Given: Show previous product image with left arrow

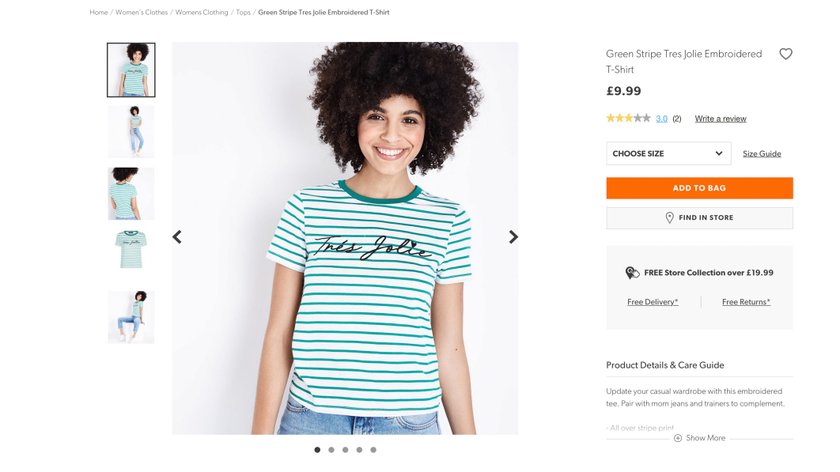Looking at the screenshot, I should point(177,237).
